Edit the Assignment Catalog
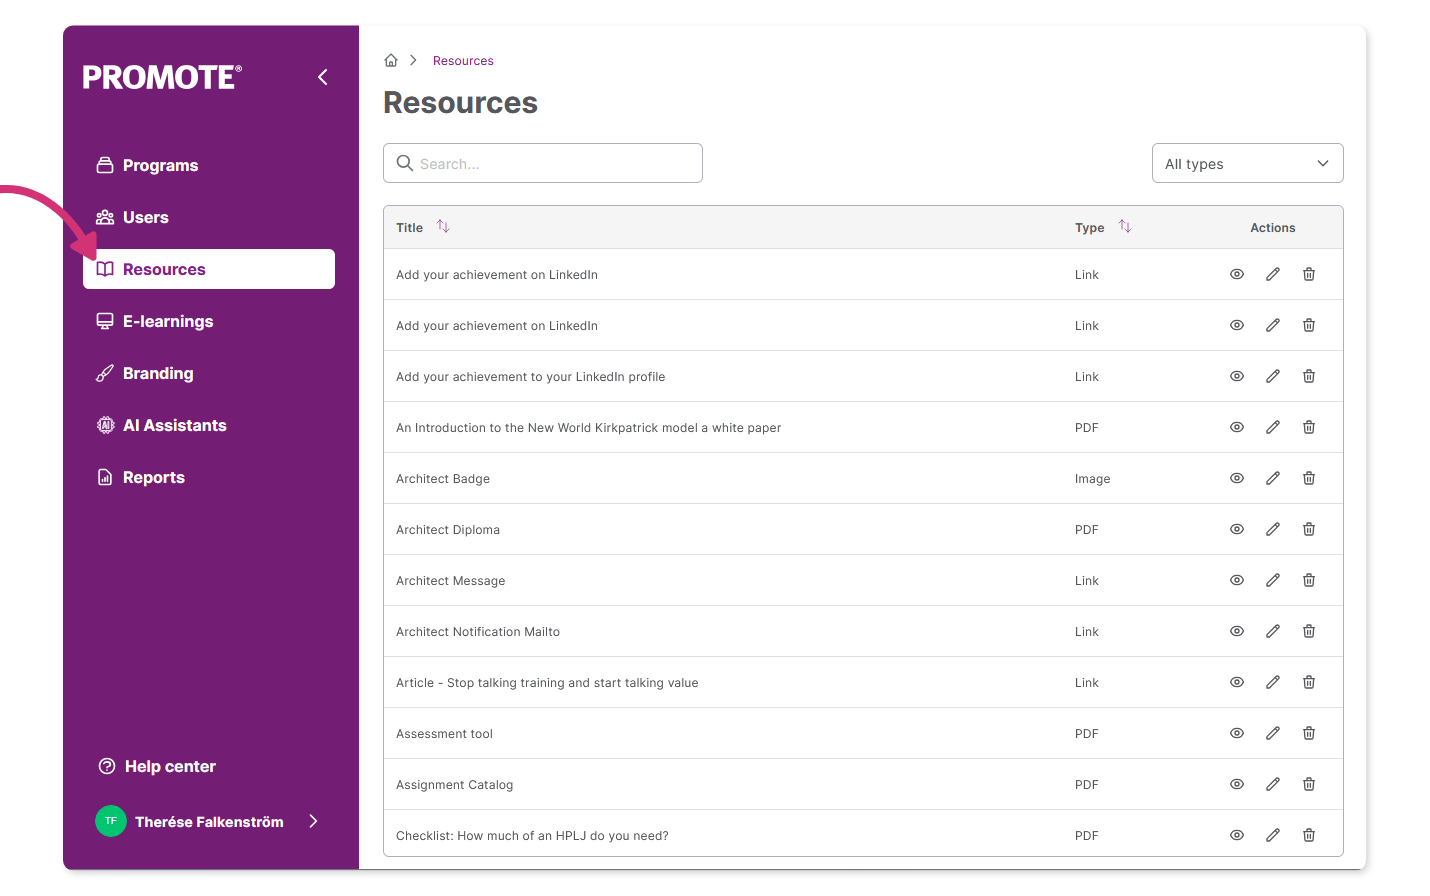The height and width of the screenshot is (896, 1430). [x=1273, y=784]
